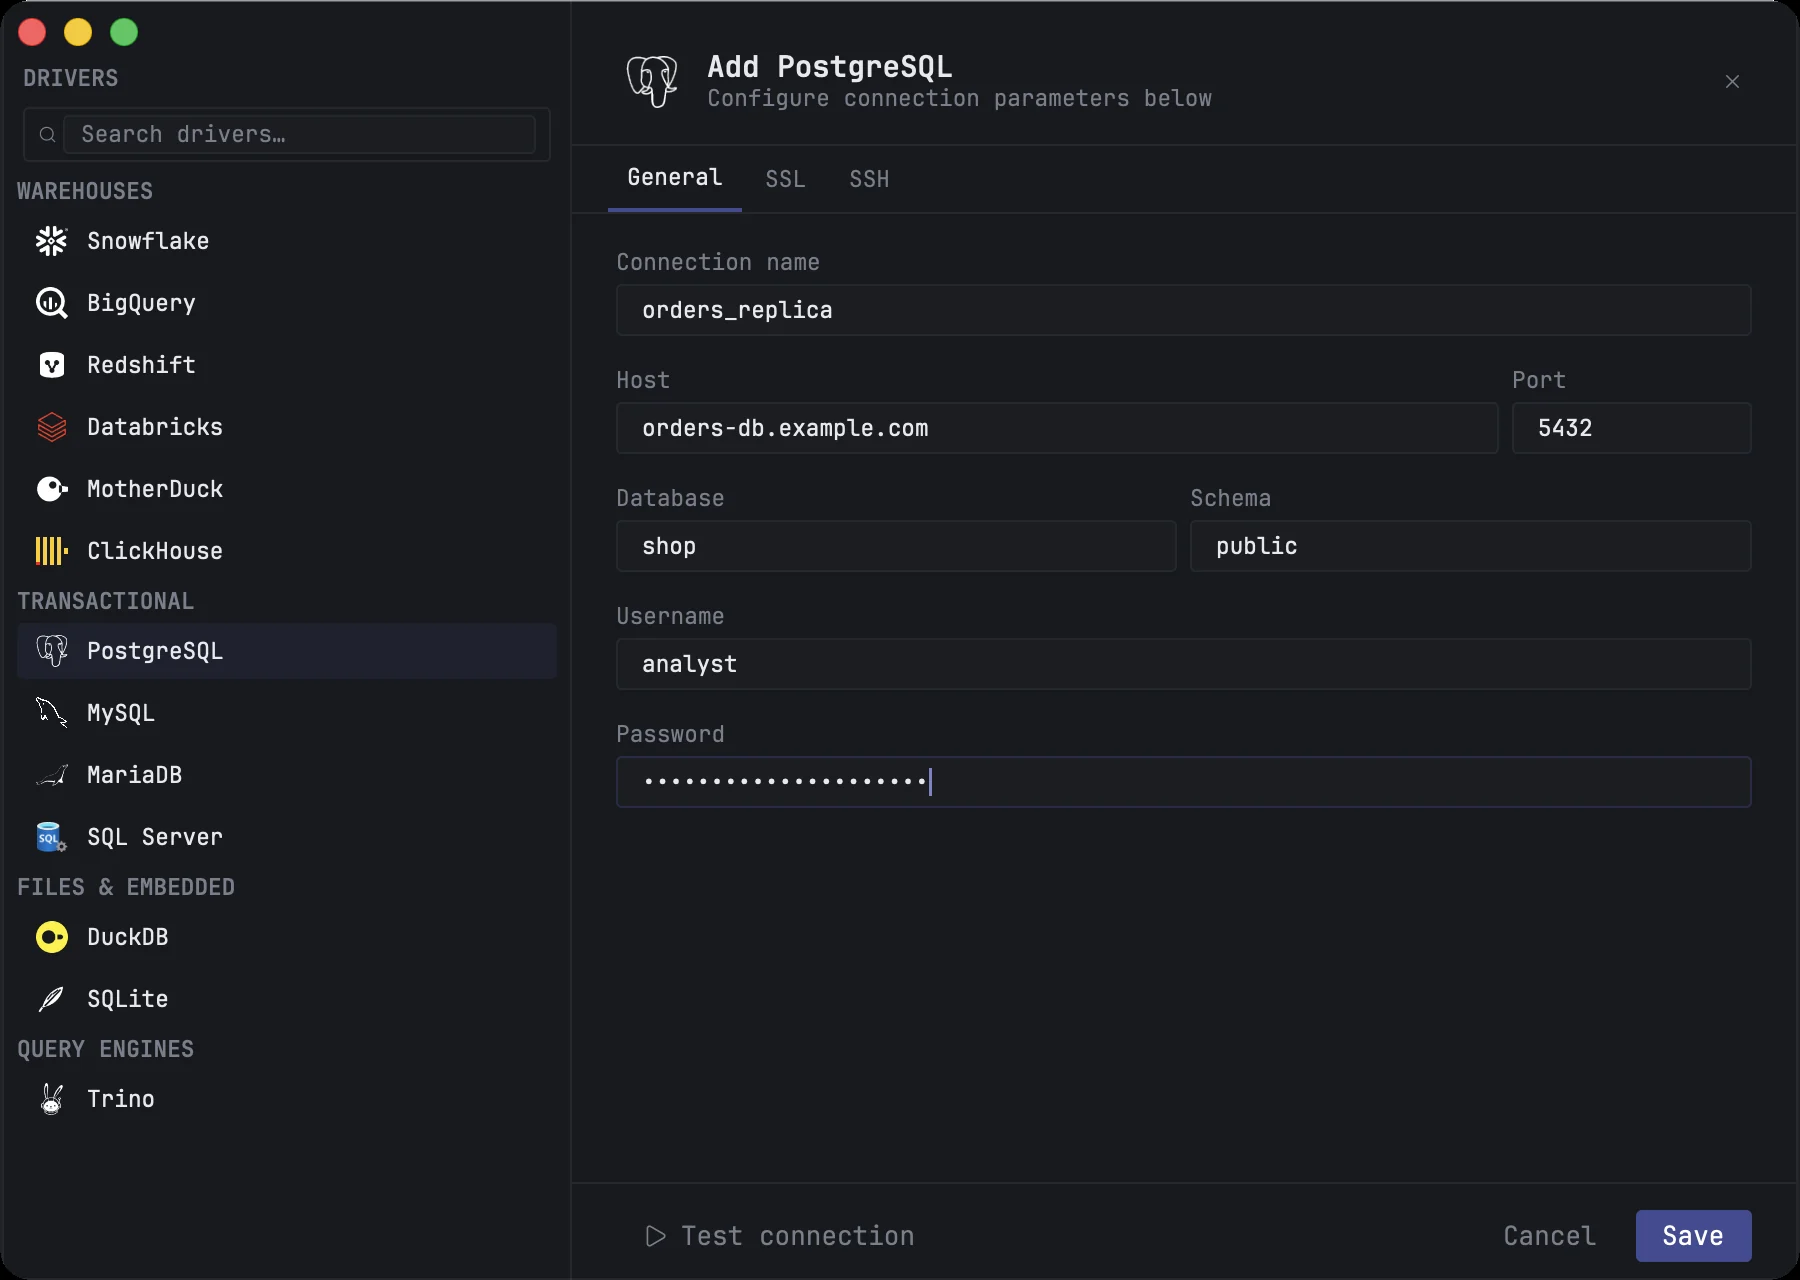Choose the SQL Server driver label
This screenshot has height=1280, width=1800.
(x=155, y=837)
